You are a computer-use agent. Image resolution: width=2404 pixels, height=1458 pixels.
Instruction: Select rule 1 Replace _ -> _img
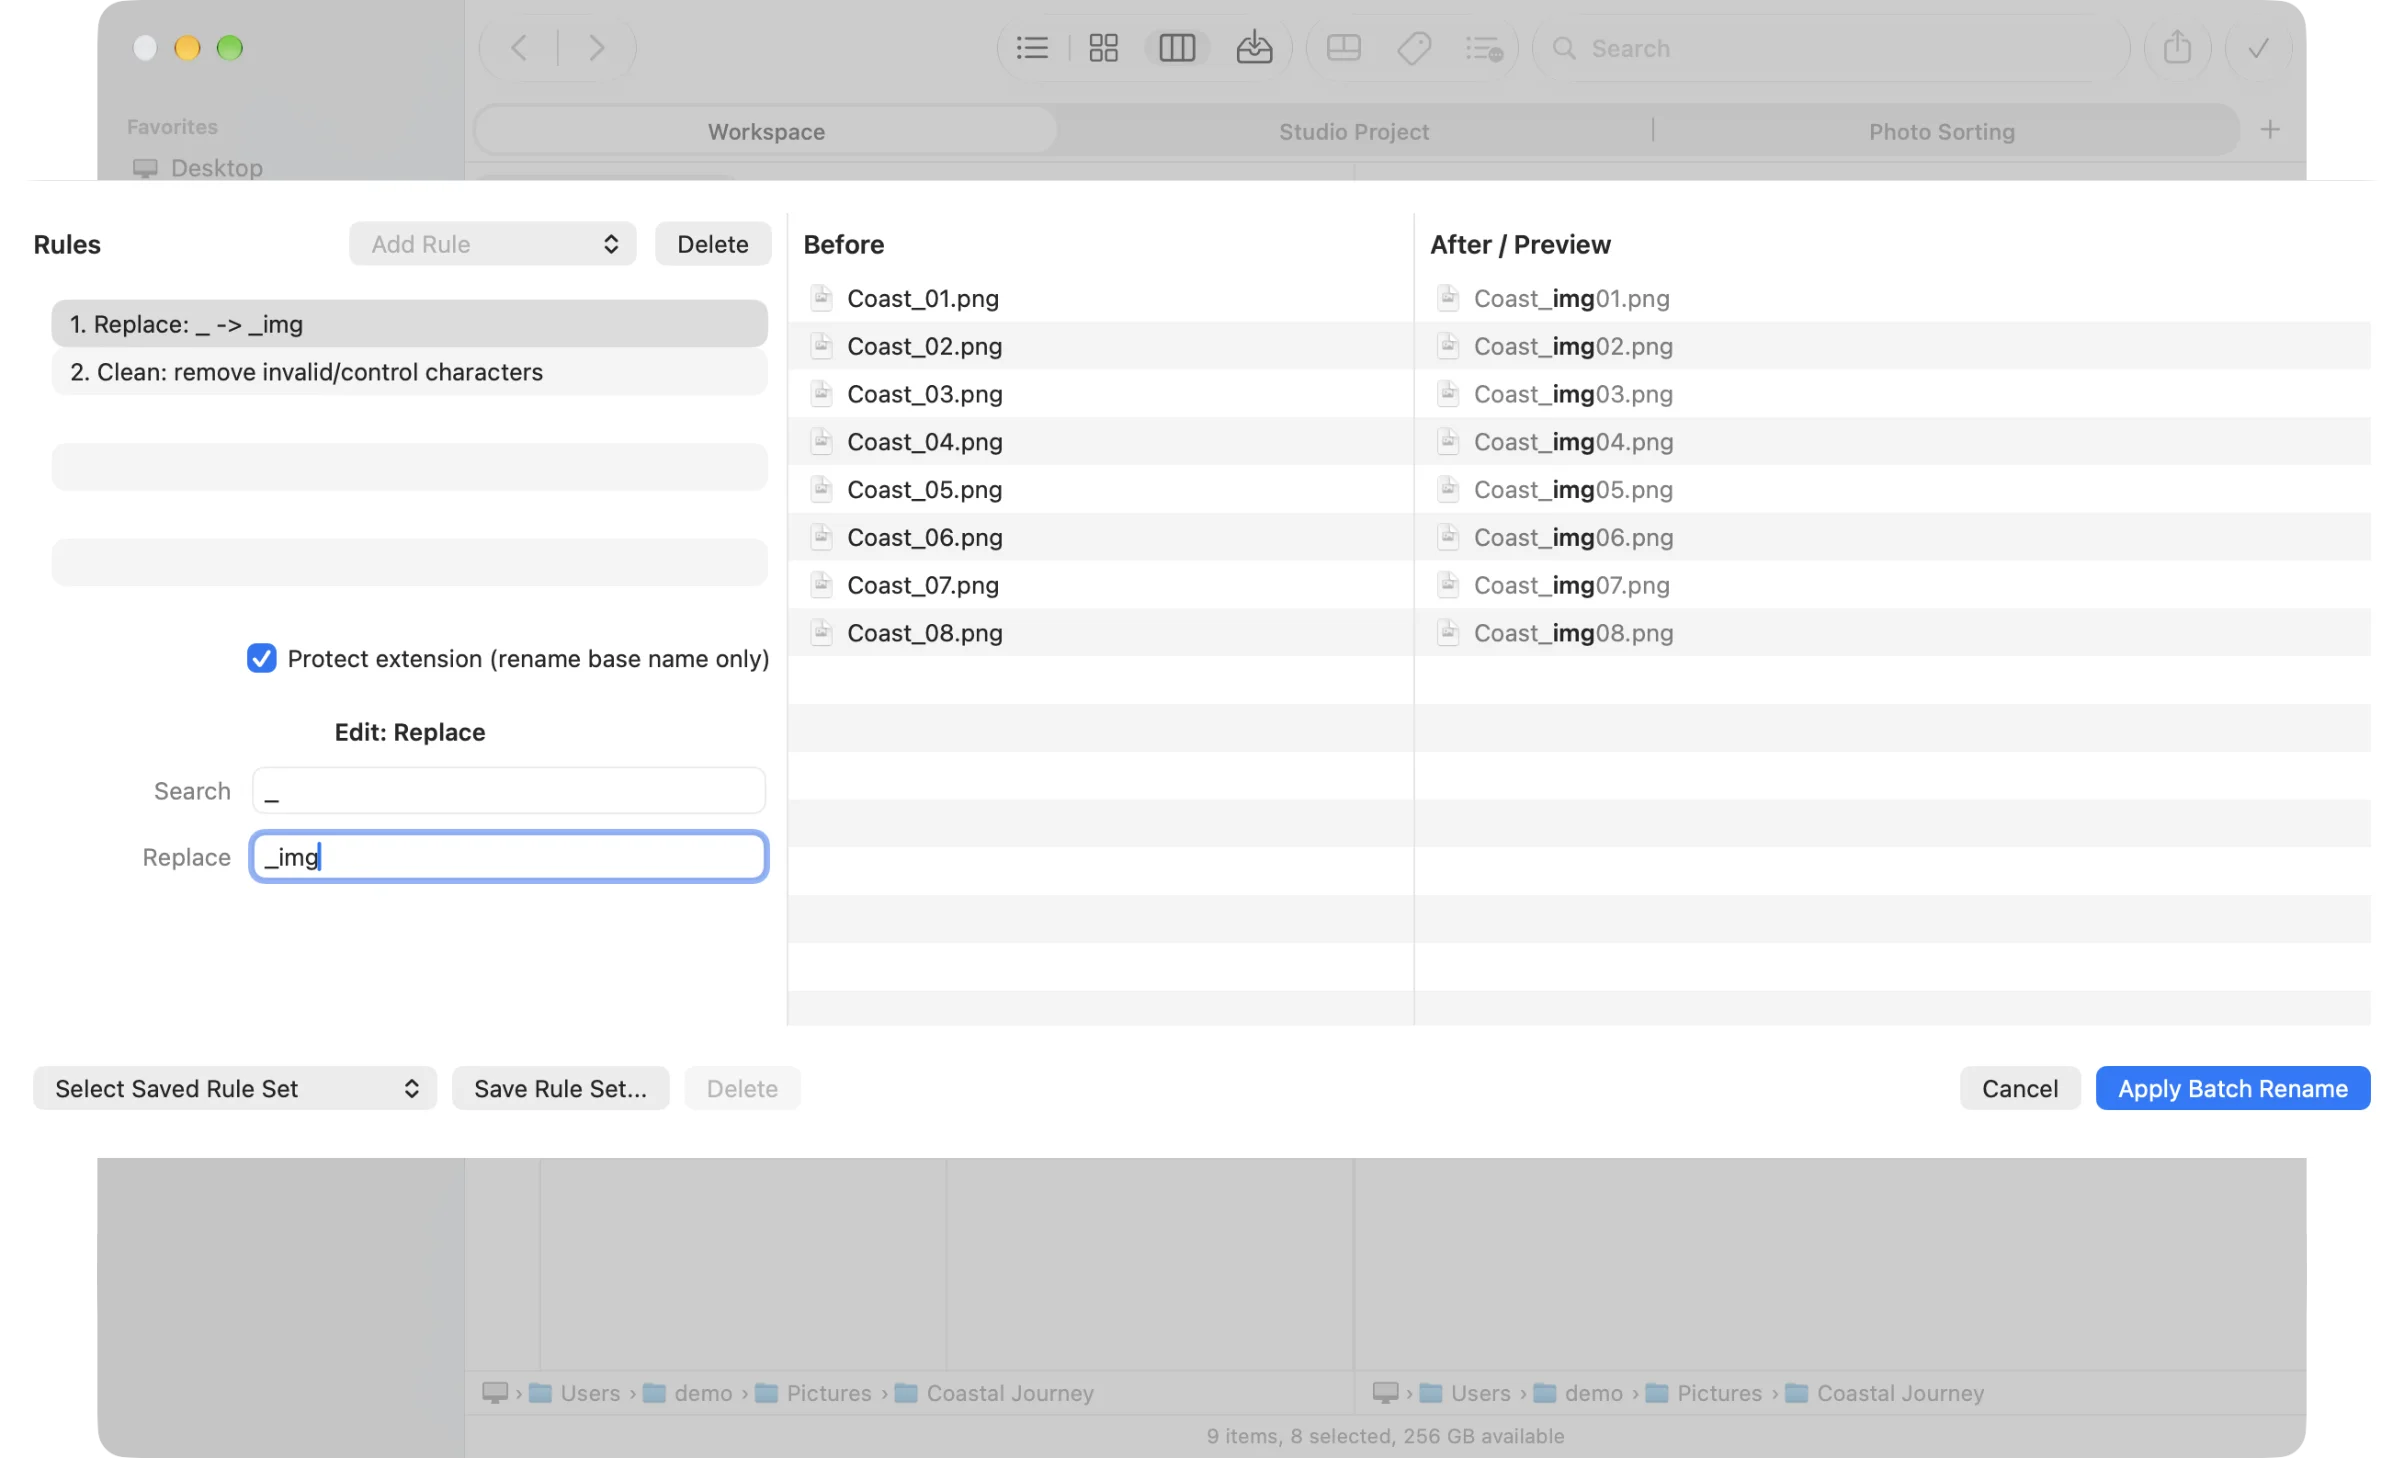pyautogui.click(x=410, y=324)
